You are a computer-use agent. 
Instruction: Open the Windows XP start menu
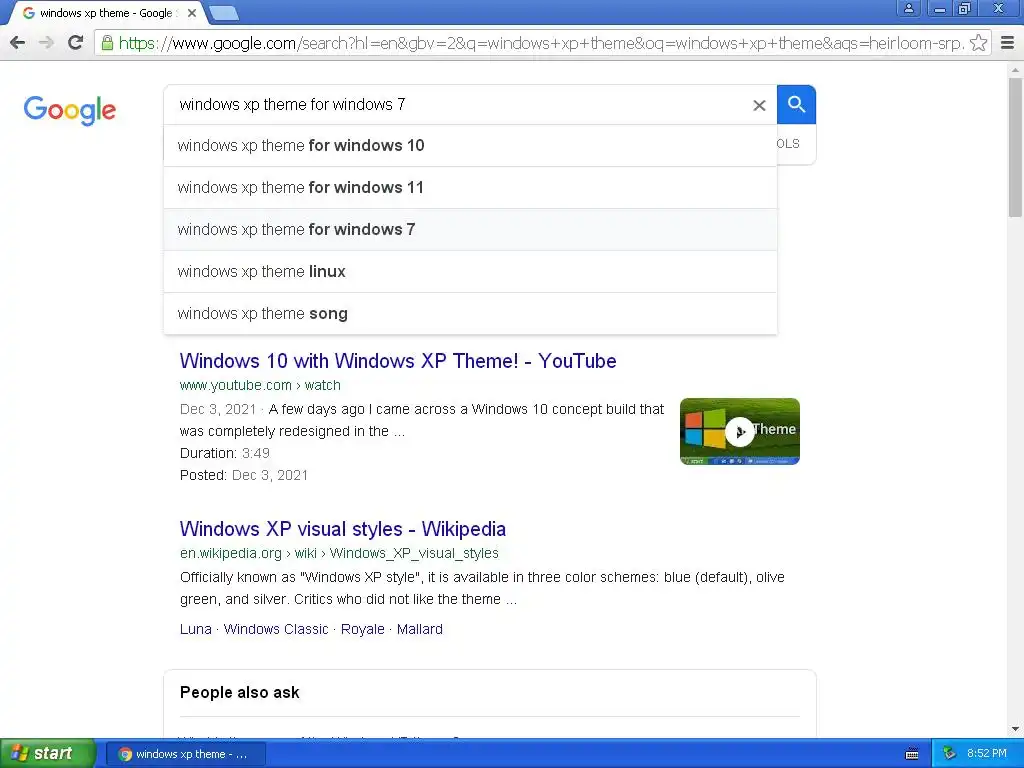click(47, 754)
